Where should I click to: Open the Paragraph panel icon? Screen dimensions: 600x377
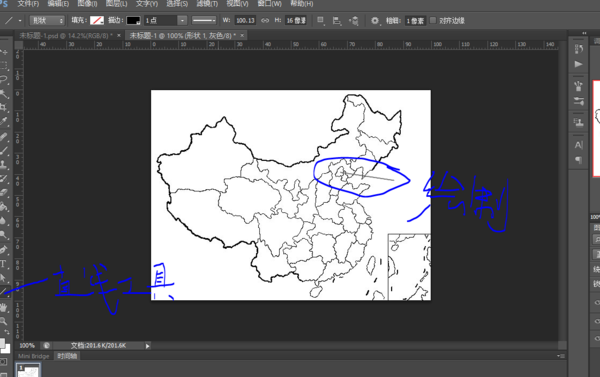579,160
